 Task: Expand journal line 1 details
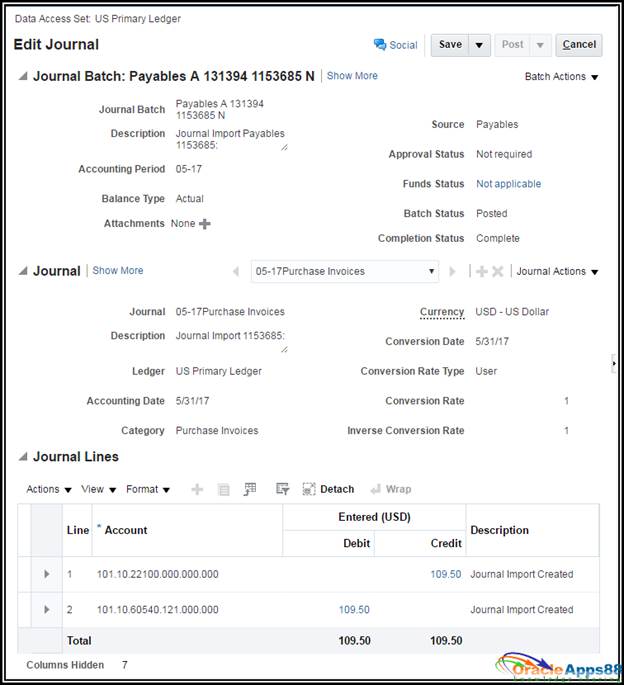(47, 574)
